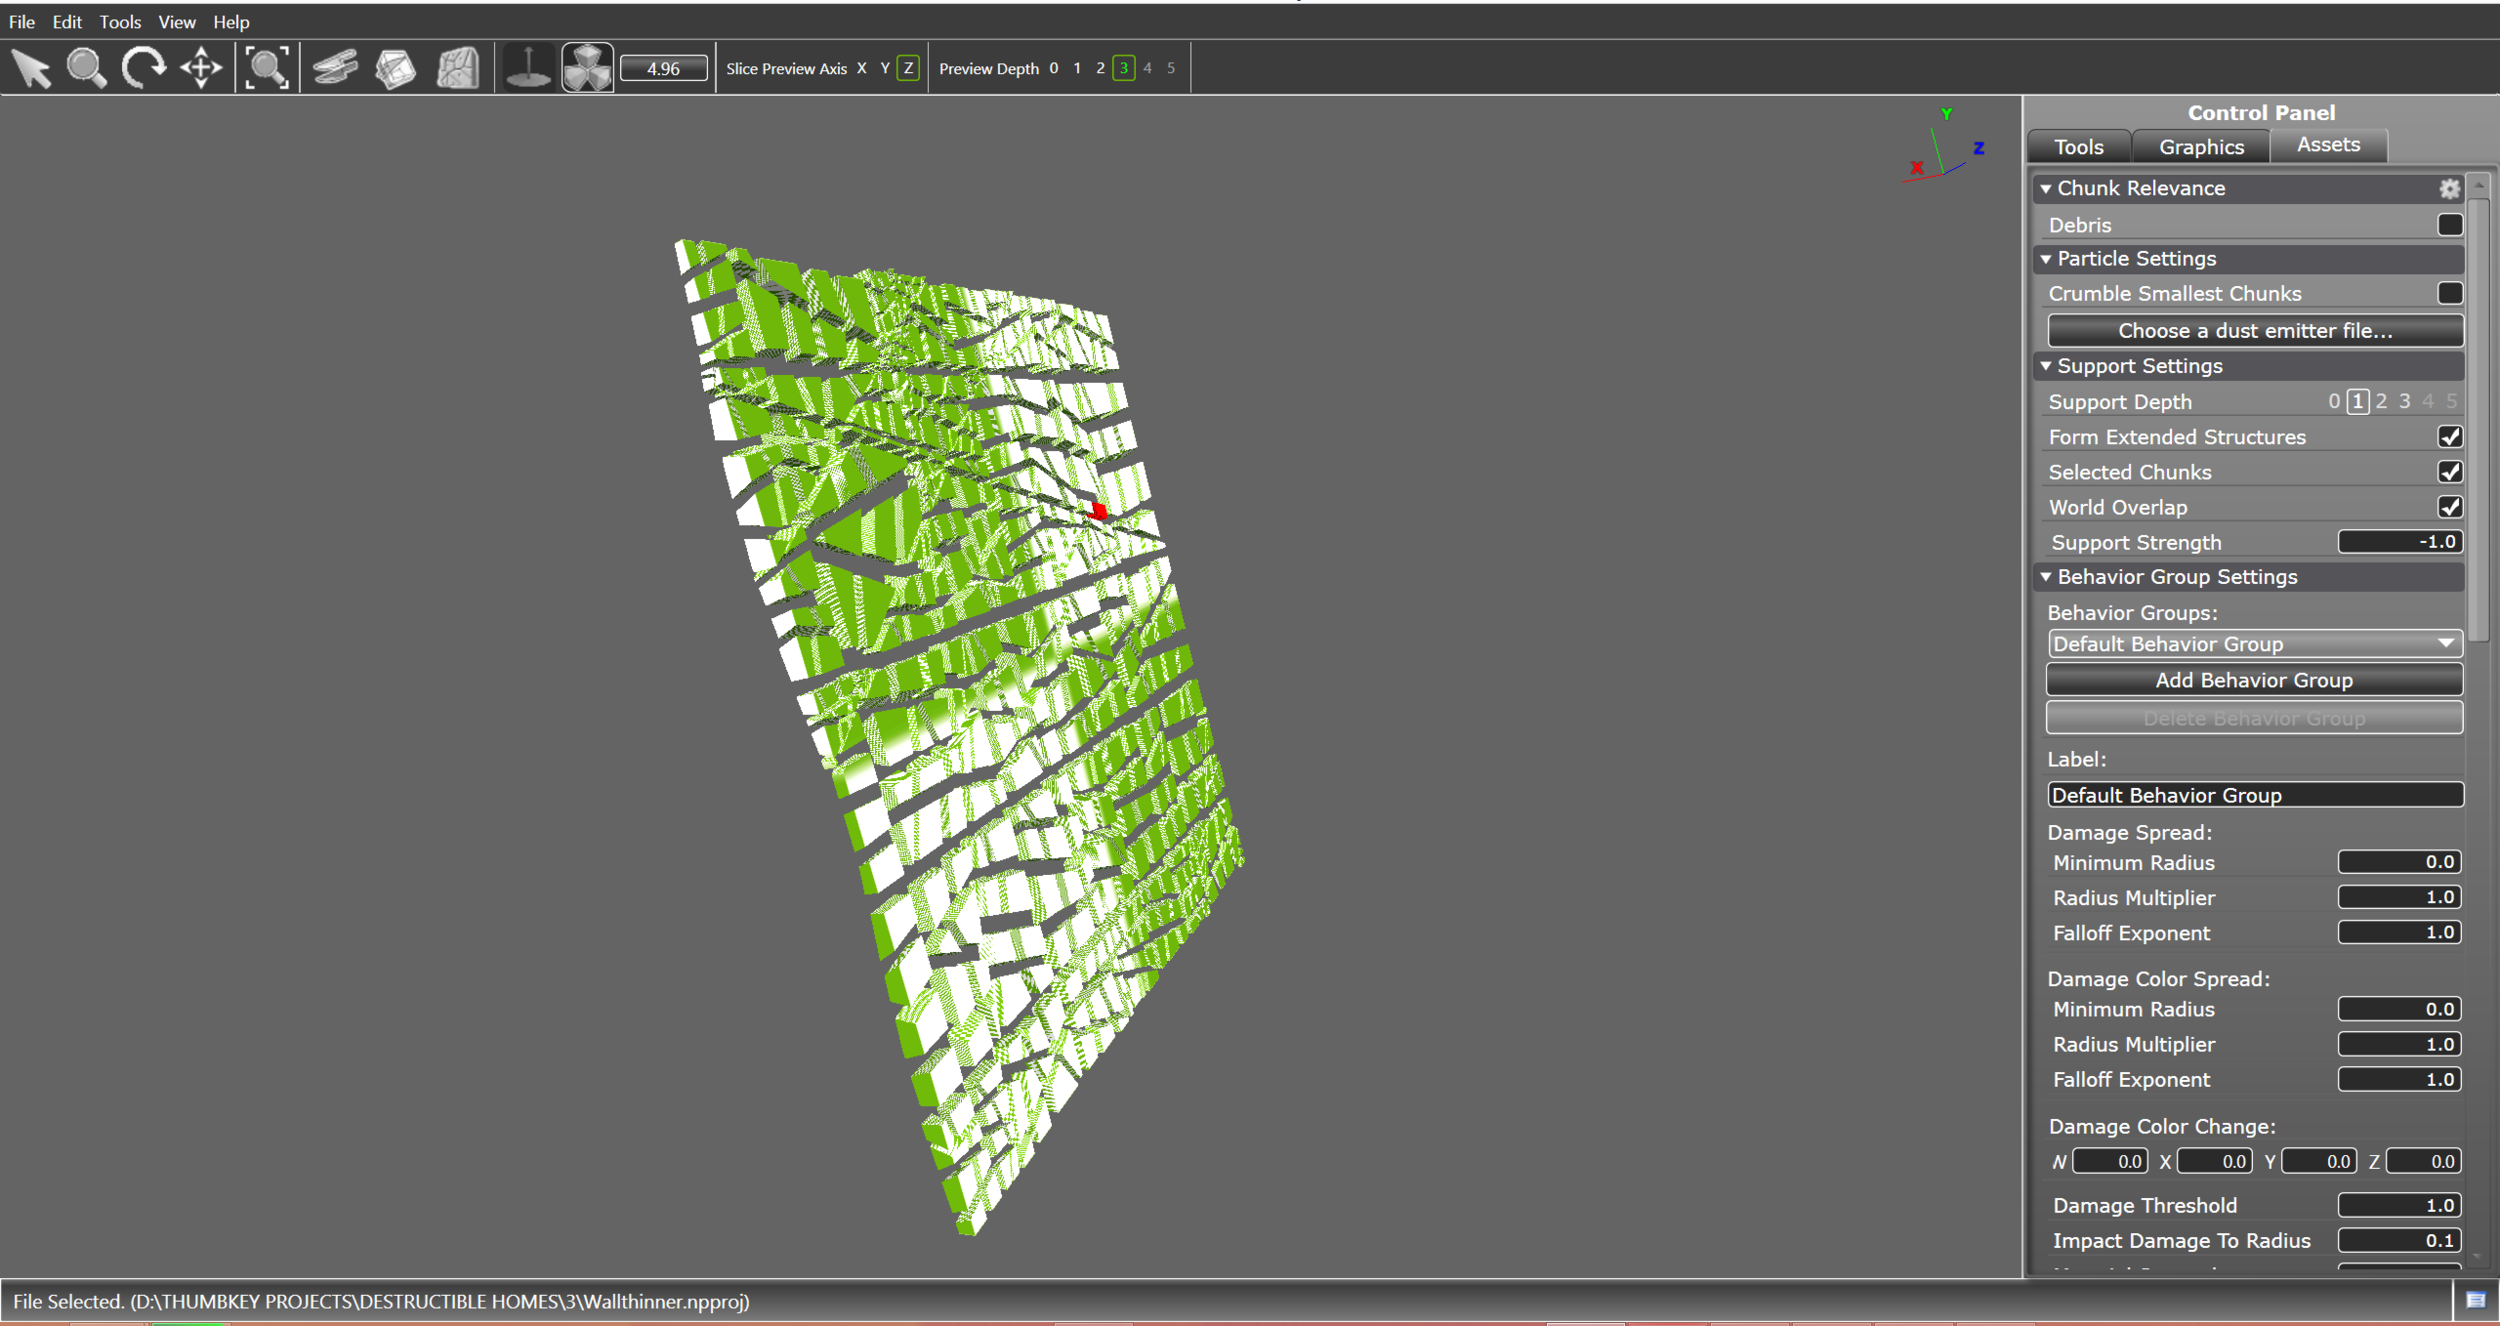Collapse the Support Settings section
Image resolution: width=2500 pixels, height=1326 pixels.
(x=2046, y=366)
